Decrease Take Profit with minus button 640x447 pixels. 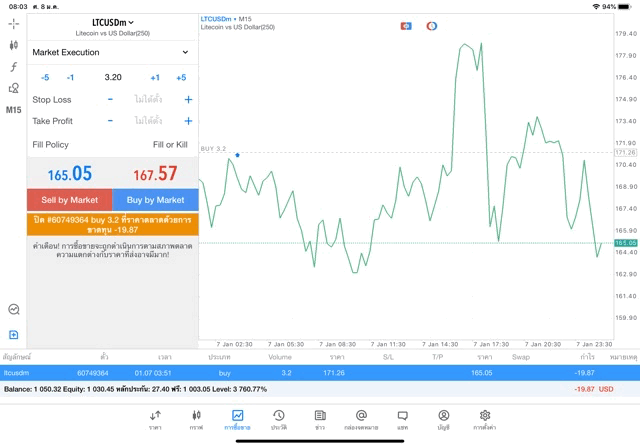point(110,121)
